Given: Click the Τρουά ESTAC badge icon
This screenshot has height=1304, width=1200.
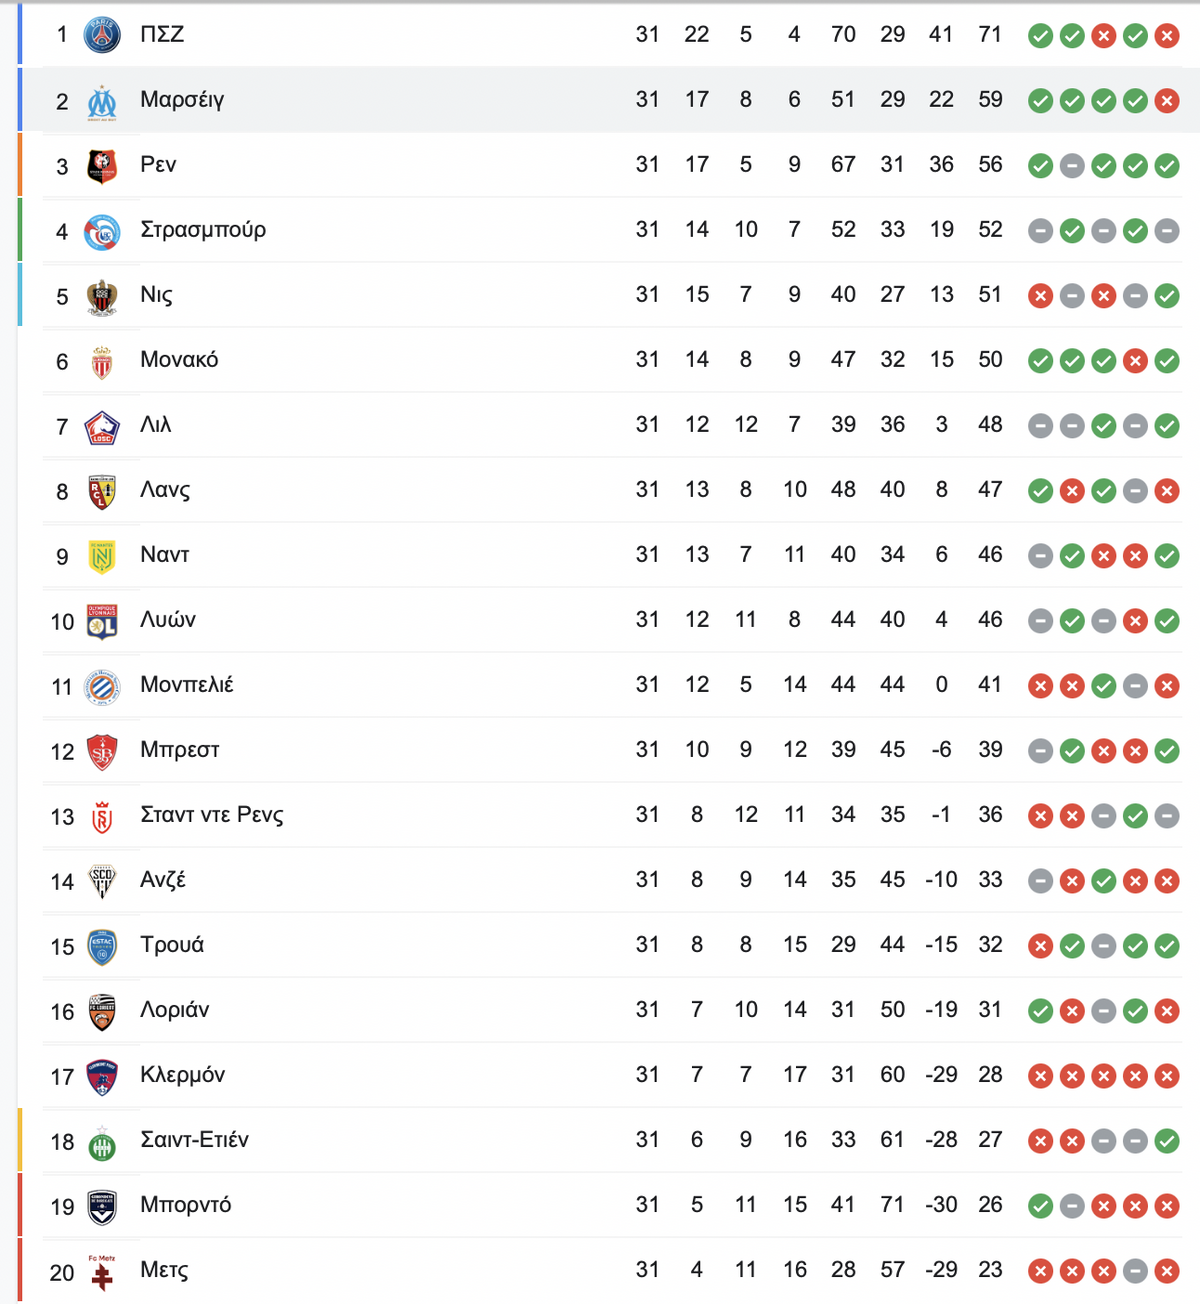Looking at the screenshot, I should click(102, 947).
